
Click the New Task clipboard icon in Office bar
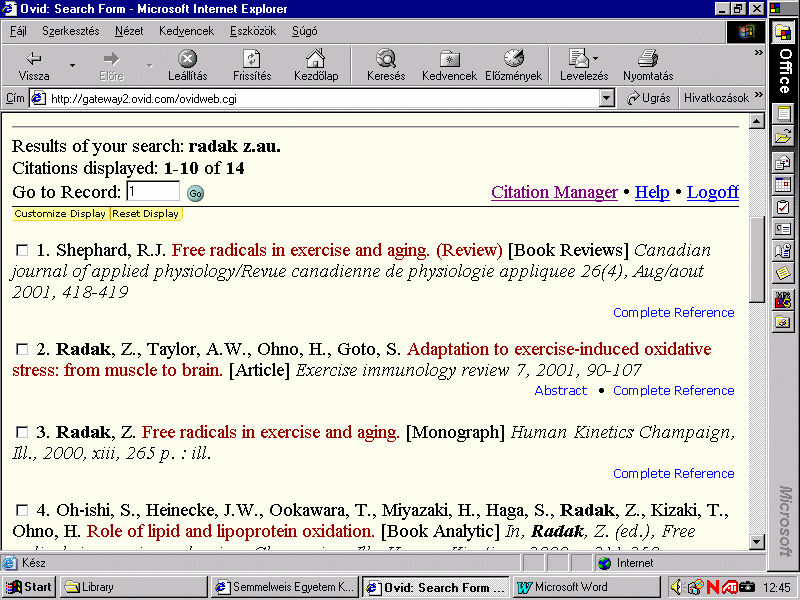[x=783, y=207]
